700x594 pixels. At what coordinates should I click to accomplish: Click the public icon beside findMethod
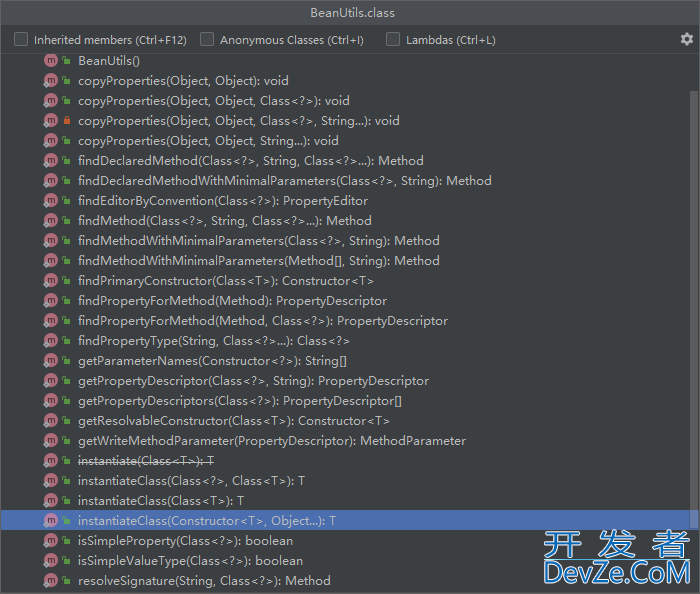(x=67, y=220)
